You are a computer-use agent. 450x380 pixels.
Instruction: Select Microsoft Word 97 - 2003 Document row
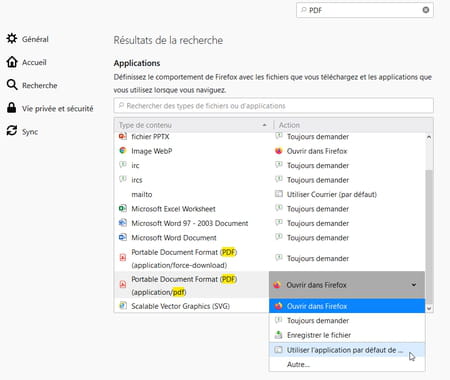click(270, 223)
